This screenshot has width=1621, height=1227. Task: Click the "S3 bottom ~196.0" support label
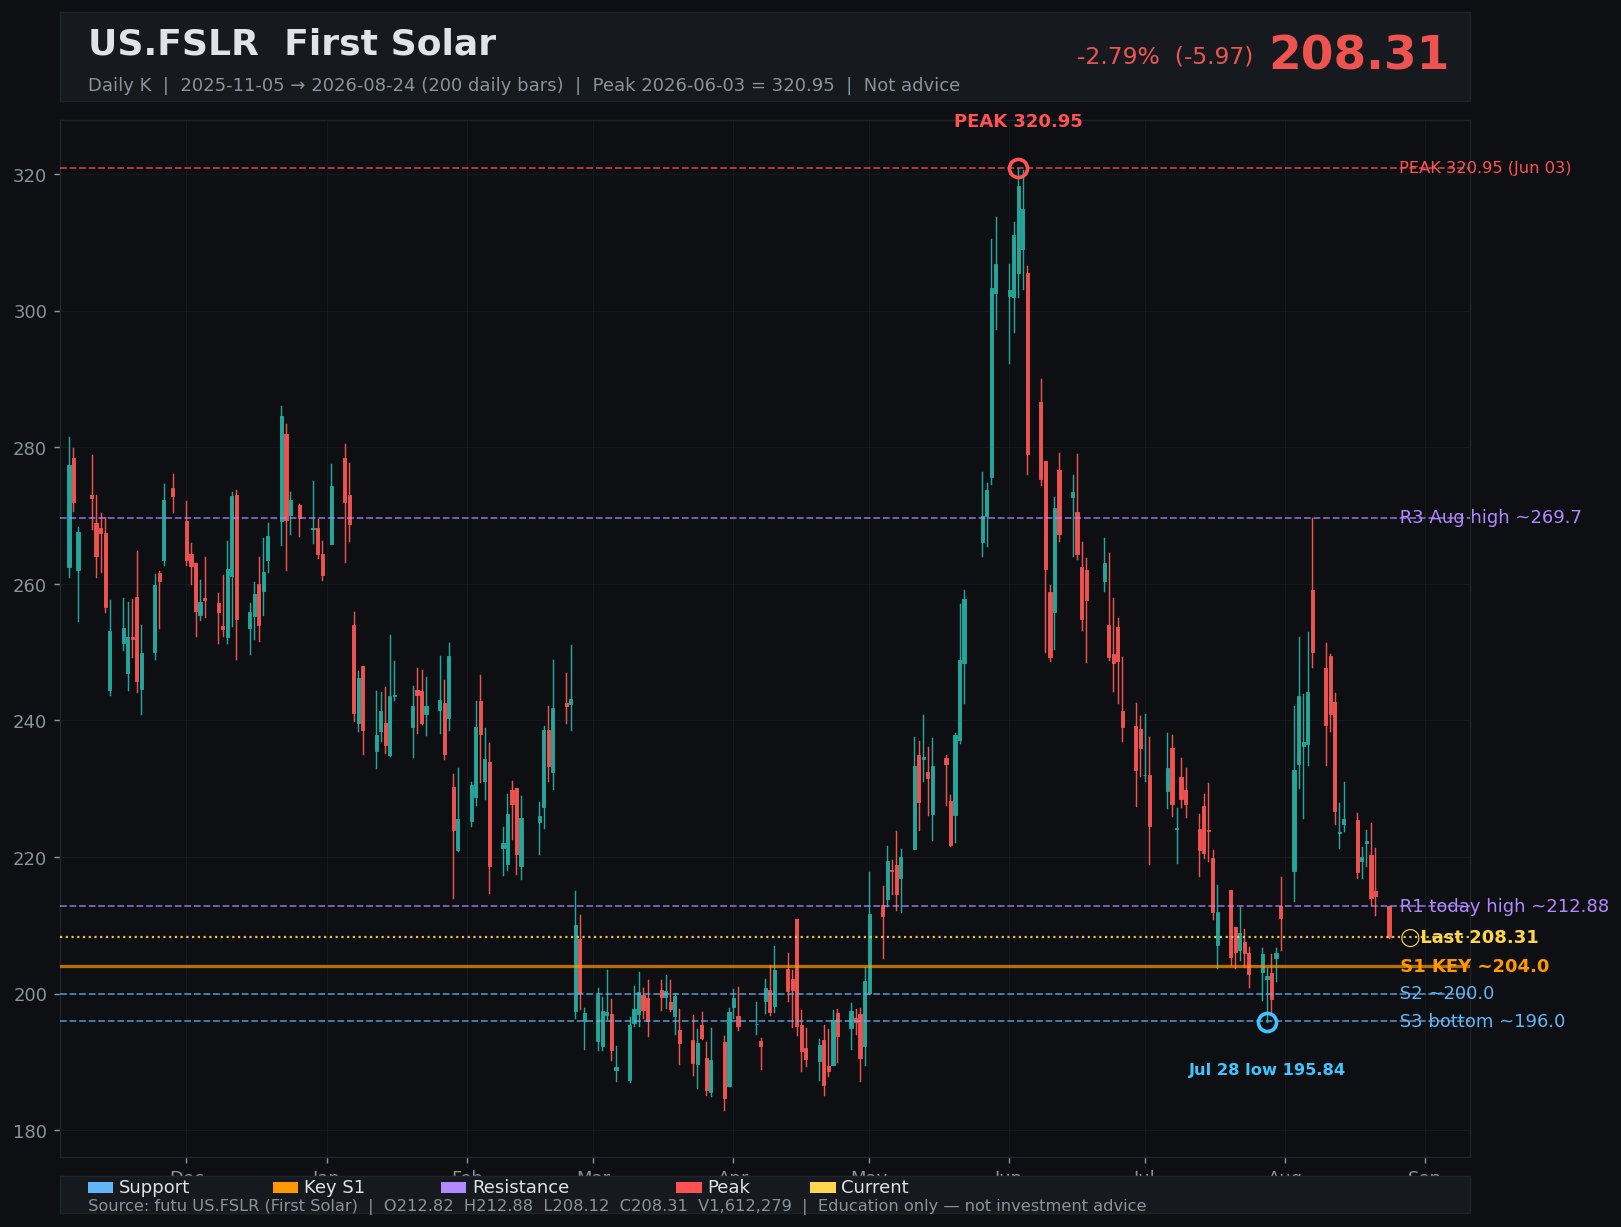(1483, 1021)
